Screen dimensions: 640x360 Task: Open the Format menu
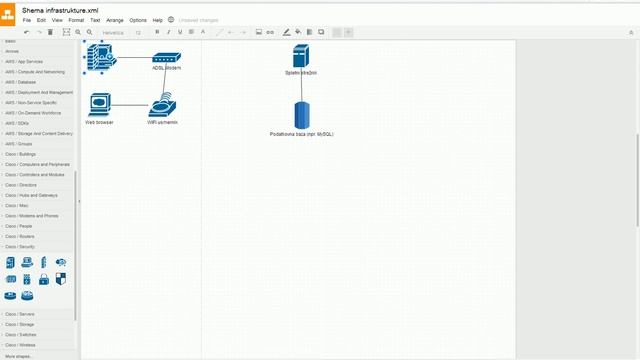76,20
